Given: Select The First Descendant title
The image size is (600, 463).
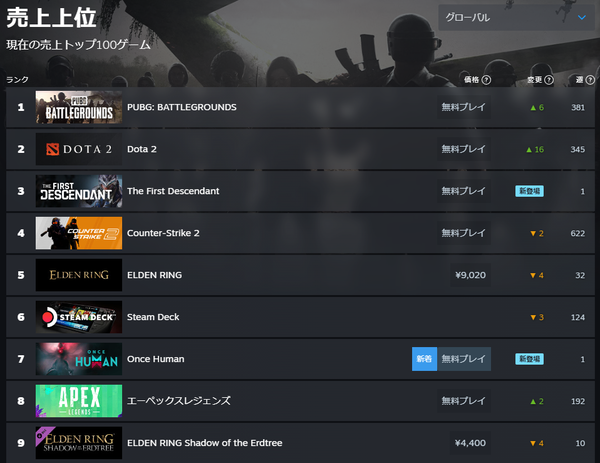Looking at the screenshot, I should click(173, 191).
